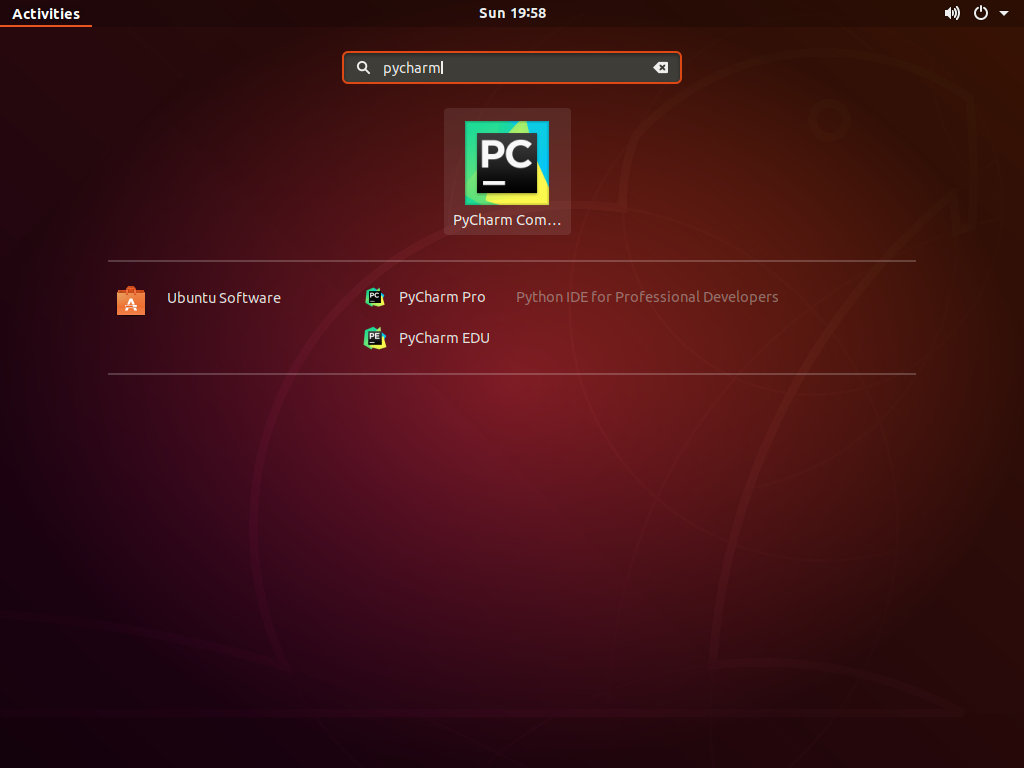This screenshot has width=1024, height=768.
Task: Open the volume indicator in top bar
Action: tap(952, 13)
